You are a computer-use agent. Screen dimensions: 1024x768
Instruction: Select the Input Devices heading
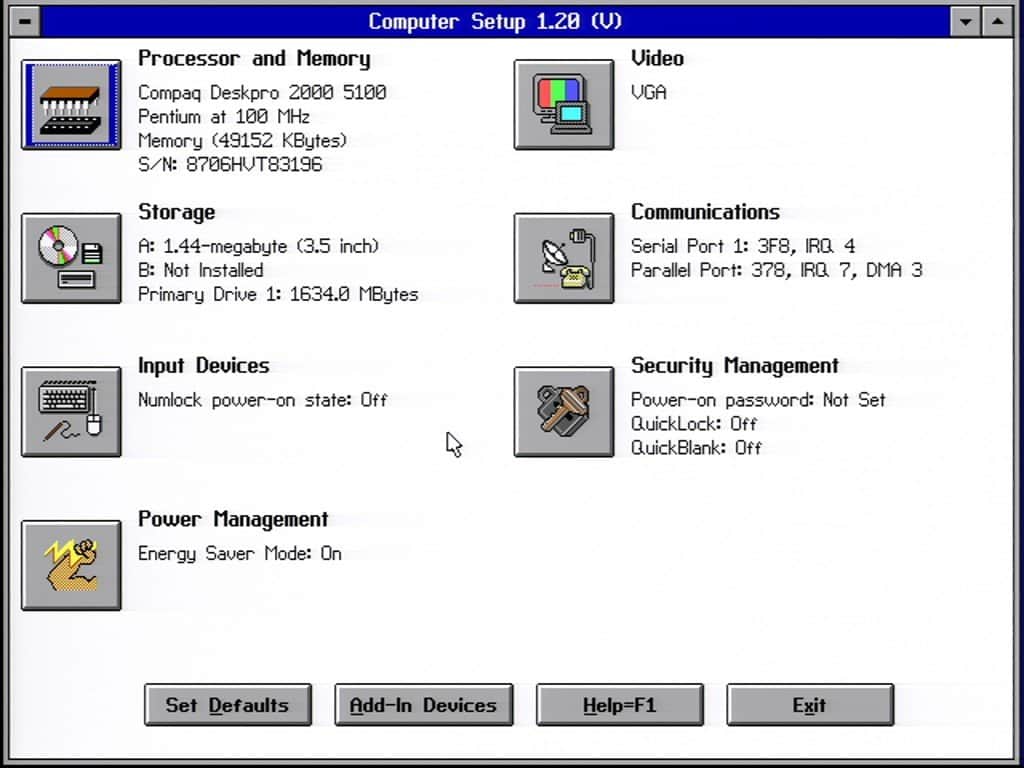203,366
